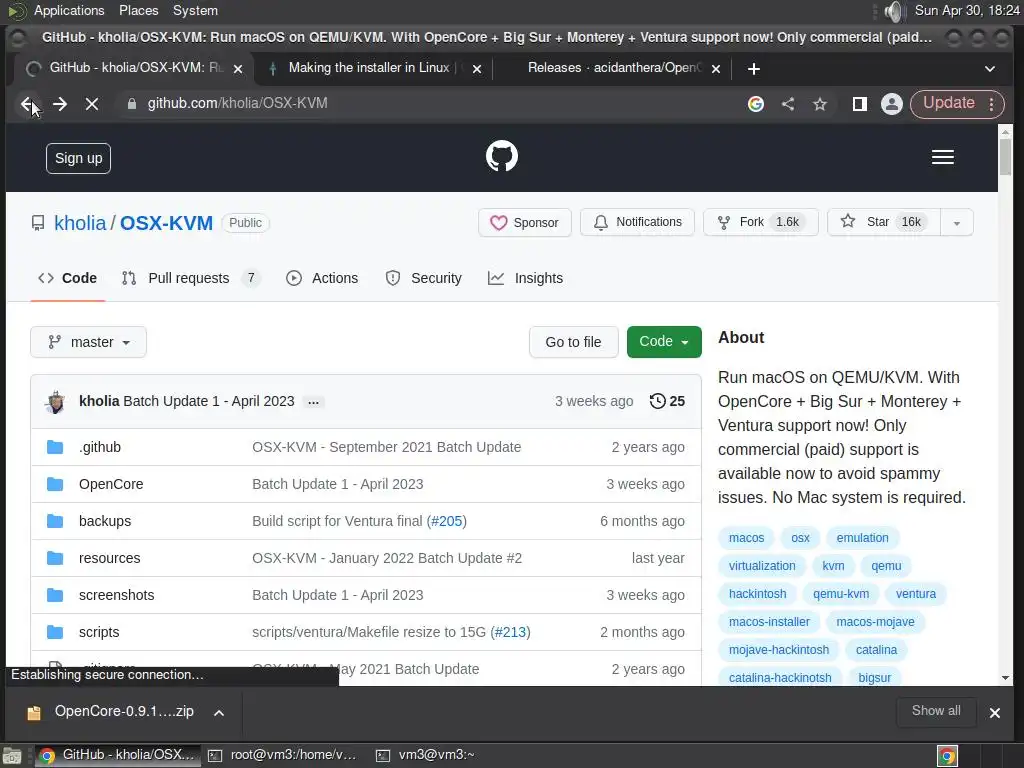Click the Chrome Update button
Image resolution: width=1024 pixels, height=768 pixels.
(x=949, y=103)
